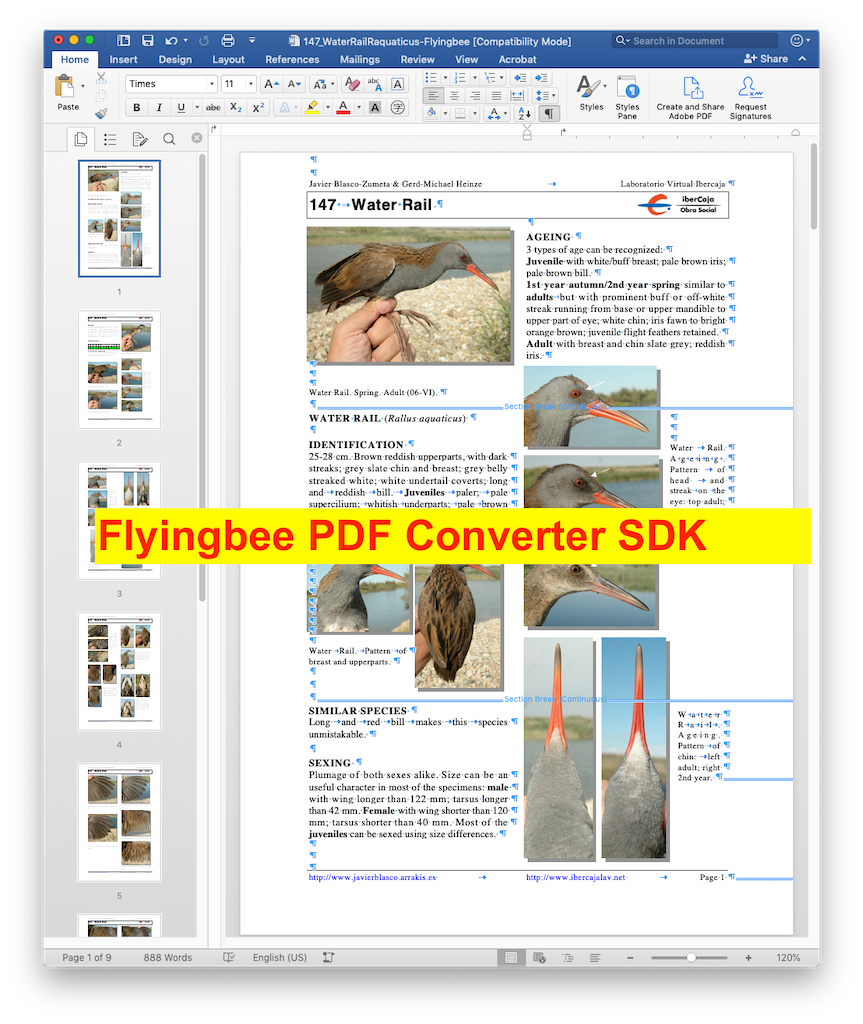Increase font size with the larger A
This screenshot has height=1024, width=863.
click(x=271, y=84)
